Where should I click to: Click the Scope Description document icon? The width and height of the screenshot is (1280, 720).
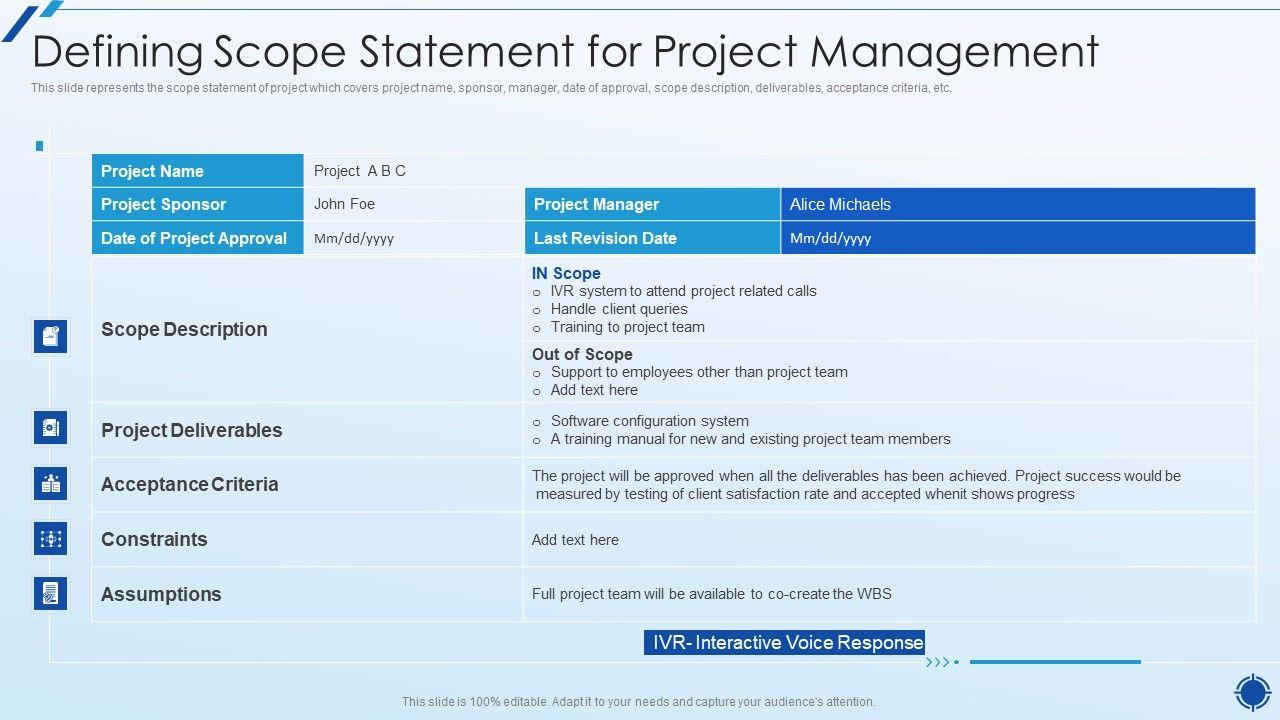coord(51,337)
